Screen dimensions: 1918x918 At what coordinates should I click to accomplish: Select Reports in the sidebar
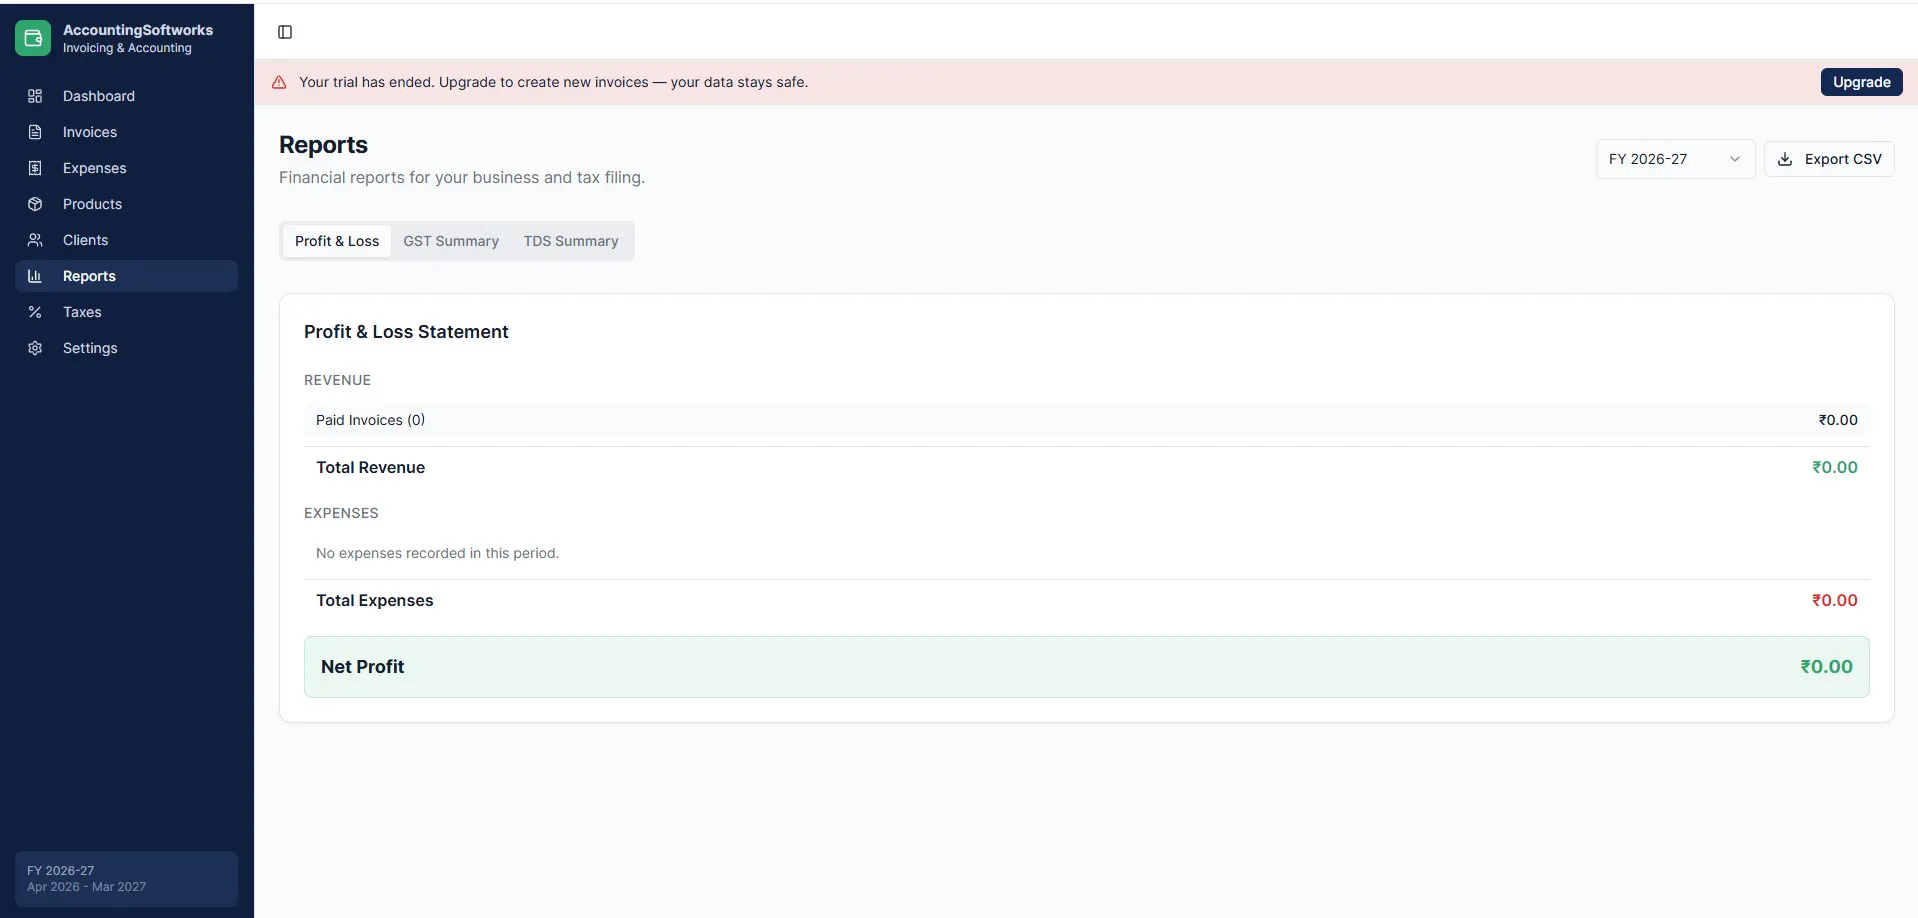coord(126,276)
